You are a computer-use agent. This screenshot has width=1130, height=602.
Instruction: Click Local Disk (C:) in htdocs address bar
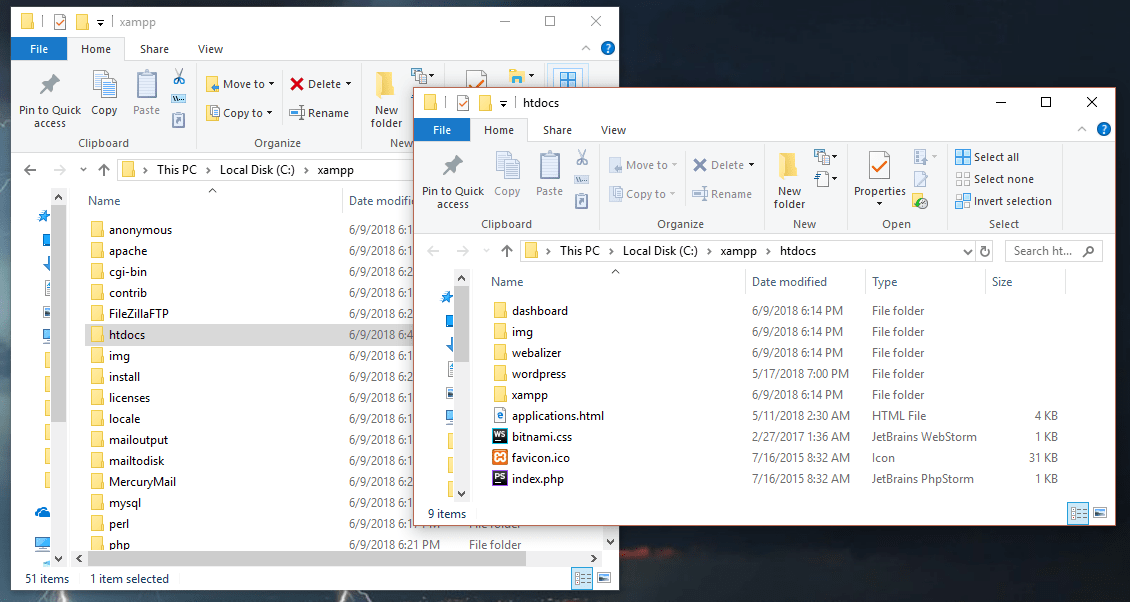click(660, 251)
